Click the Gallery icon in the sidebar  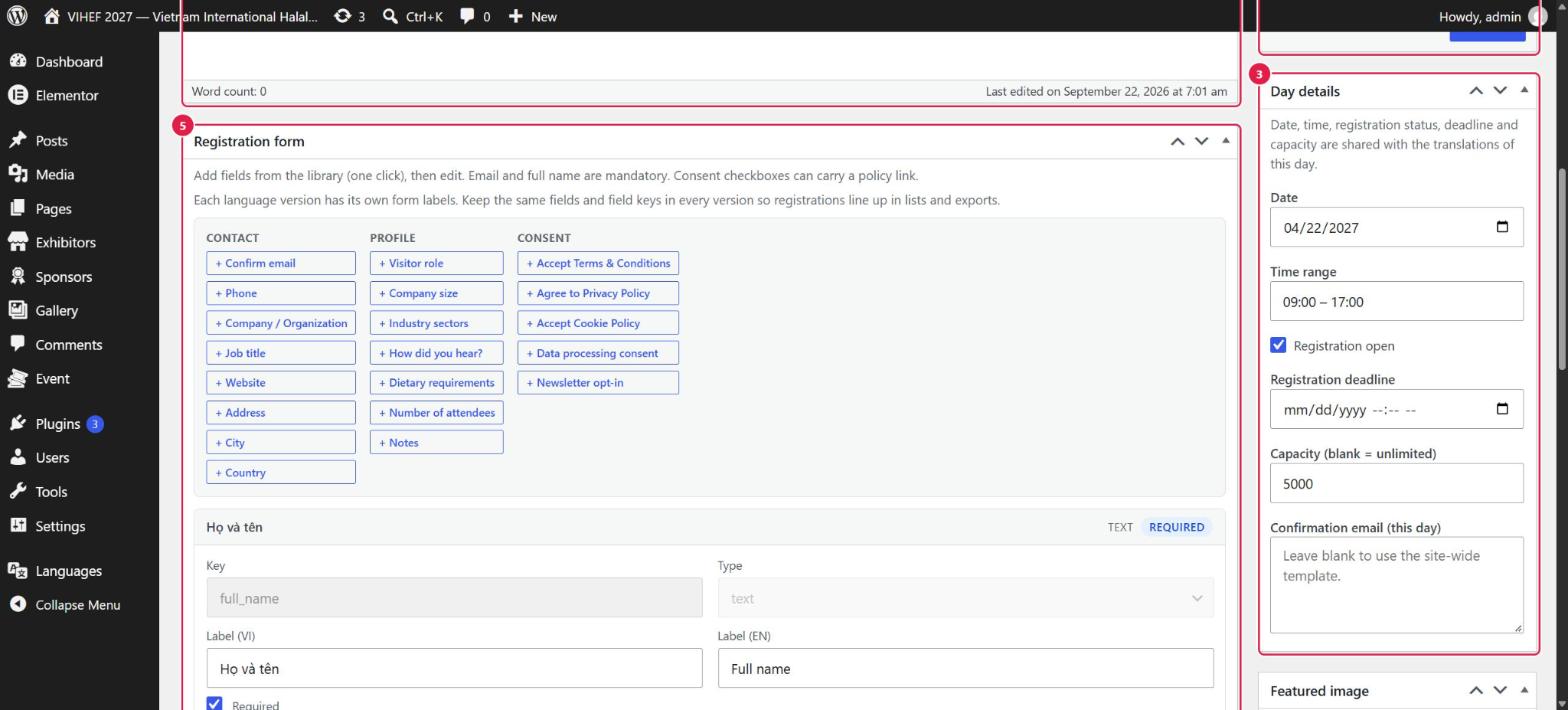tap(17, 310)
